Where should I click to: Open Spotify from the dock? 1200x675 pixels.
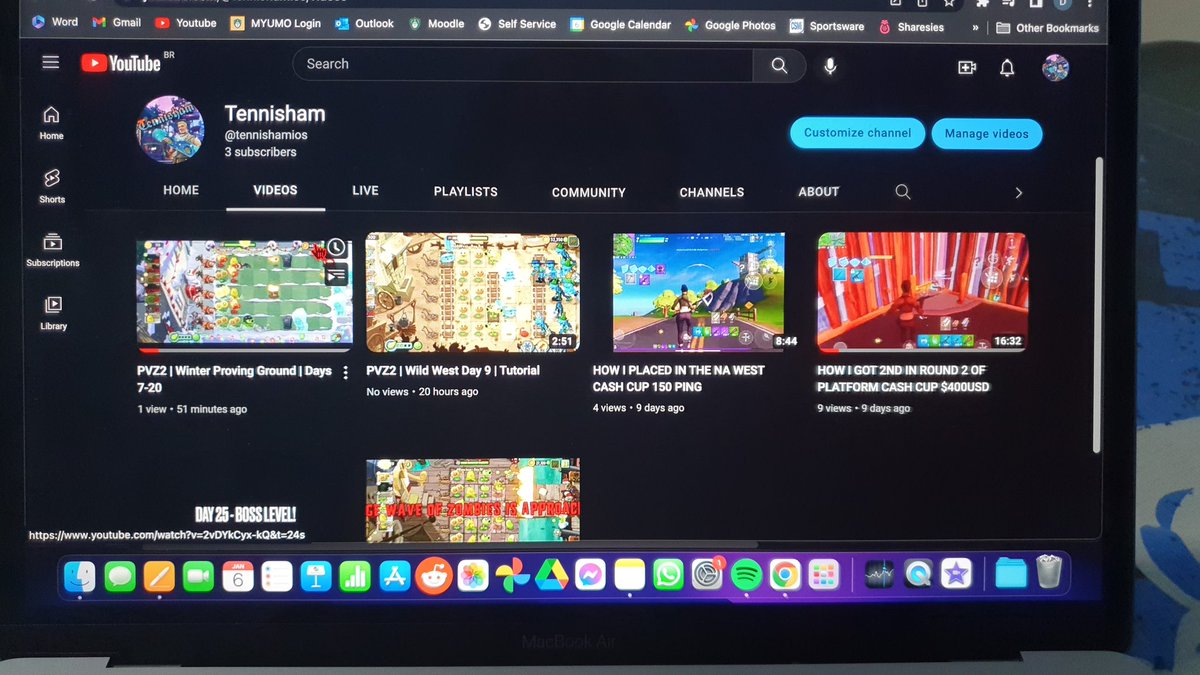tap(746, 575)
